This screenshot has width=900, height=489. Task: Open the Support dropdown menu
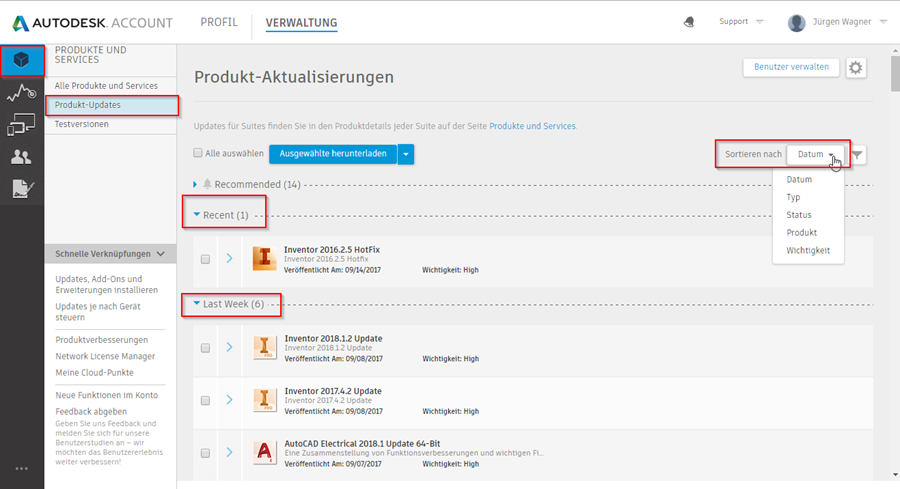(741, 22)
